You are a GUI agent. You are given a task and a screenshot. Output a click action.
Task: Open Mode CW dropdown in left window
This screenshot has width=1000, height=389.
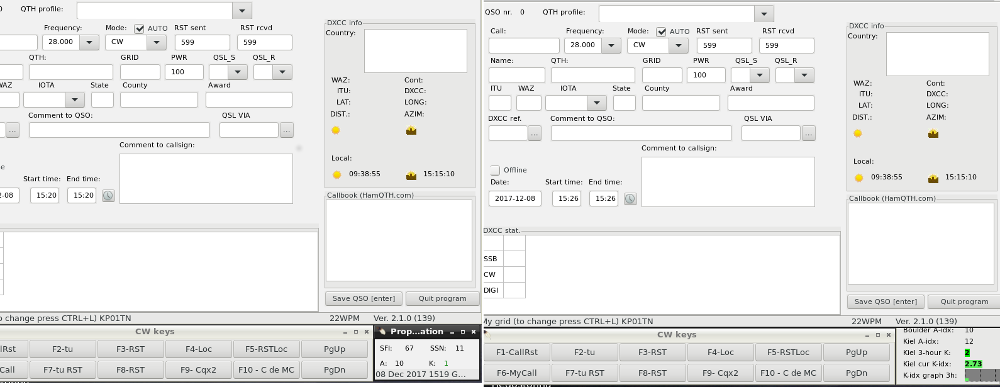[156, 43]
